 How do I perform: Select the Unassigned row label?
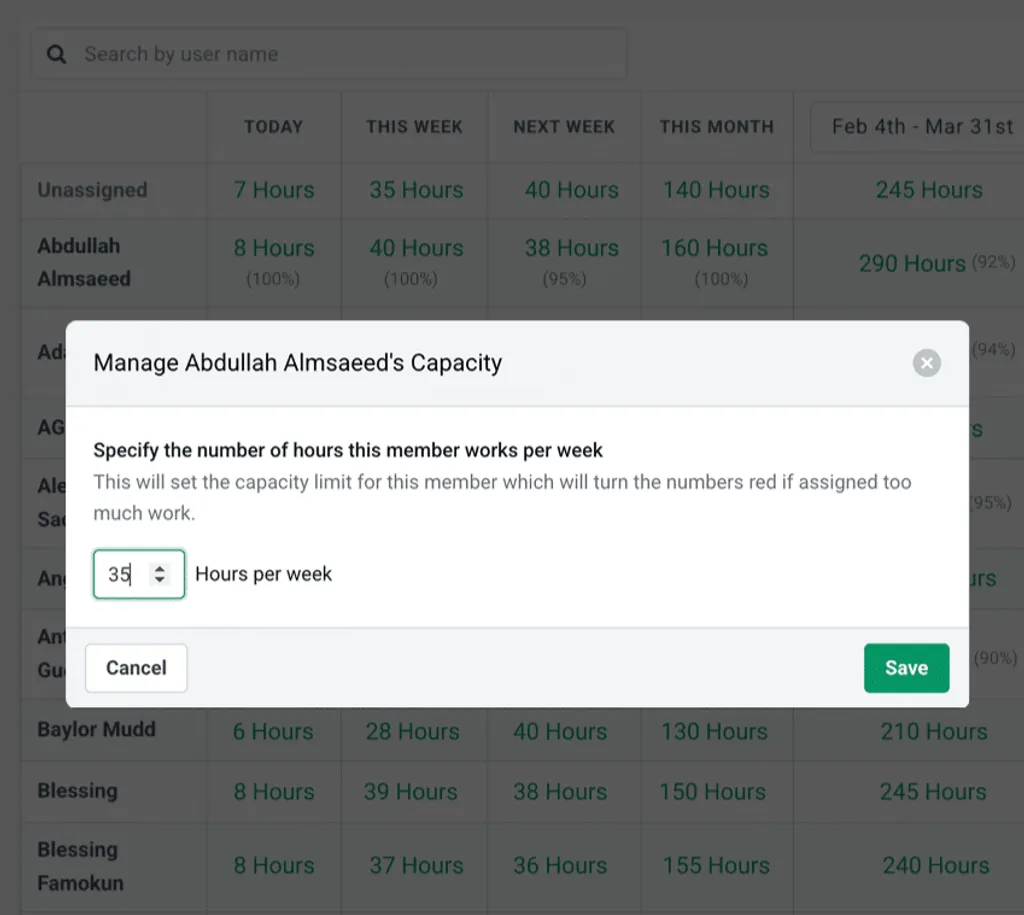click(92, 189)
